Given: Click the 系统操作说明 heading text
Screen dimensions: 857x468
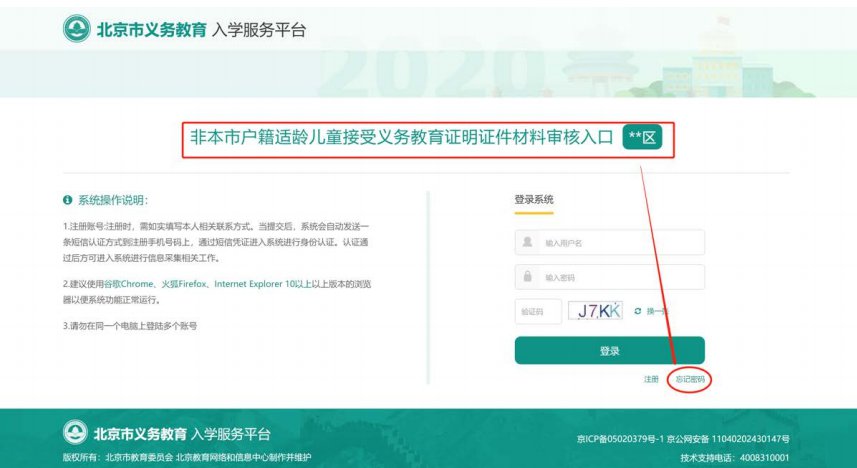Looking at the screenshot, I should click(113, 200).
